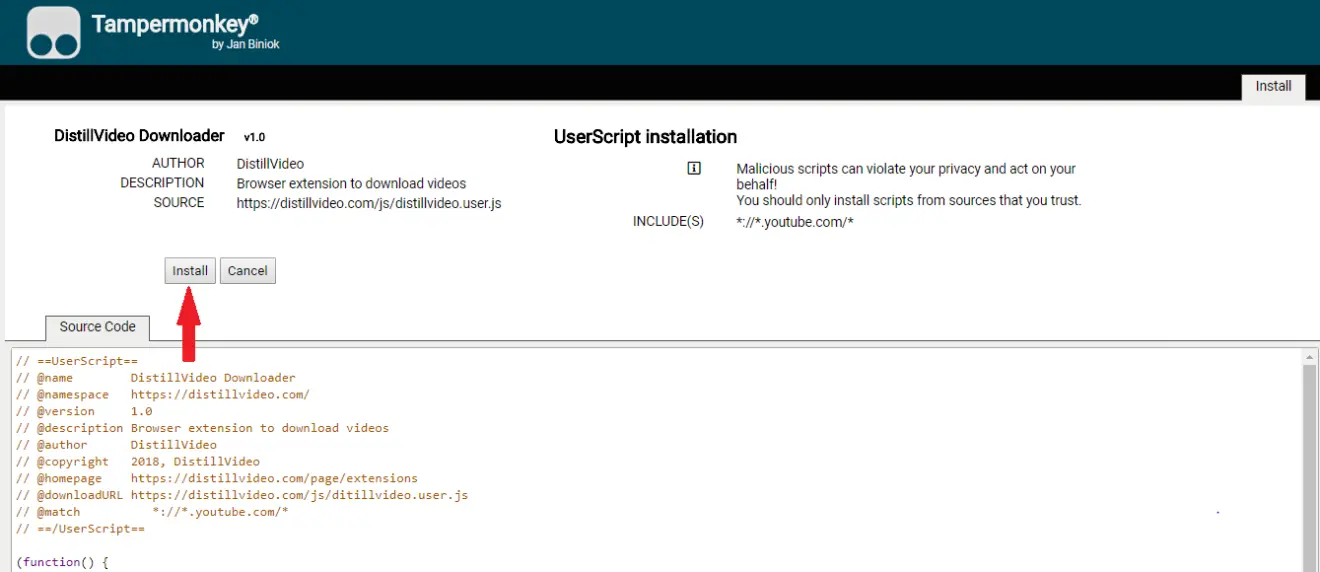Click the @version 1.0 code line

[x=84, y=411]
